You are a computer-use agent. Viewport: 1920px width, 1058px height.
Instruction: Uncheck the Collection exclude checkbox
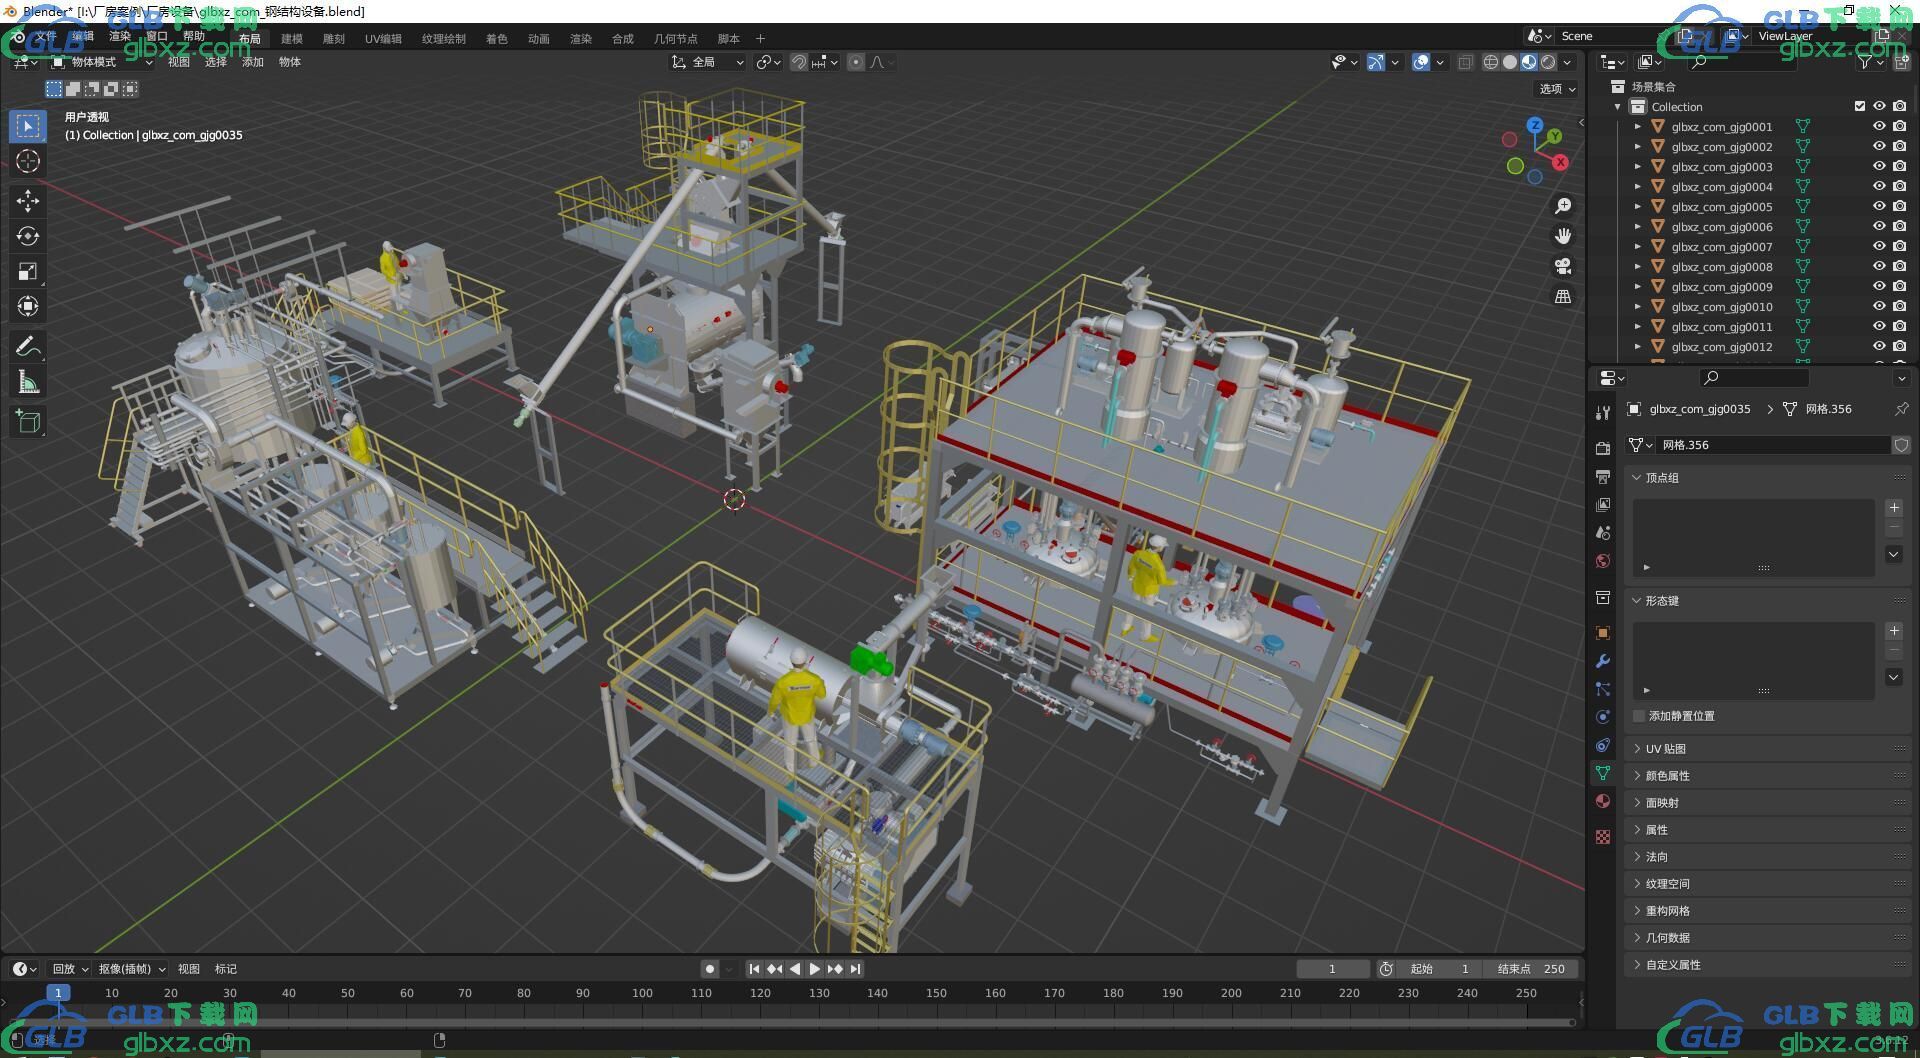(1859, 106)
